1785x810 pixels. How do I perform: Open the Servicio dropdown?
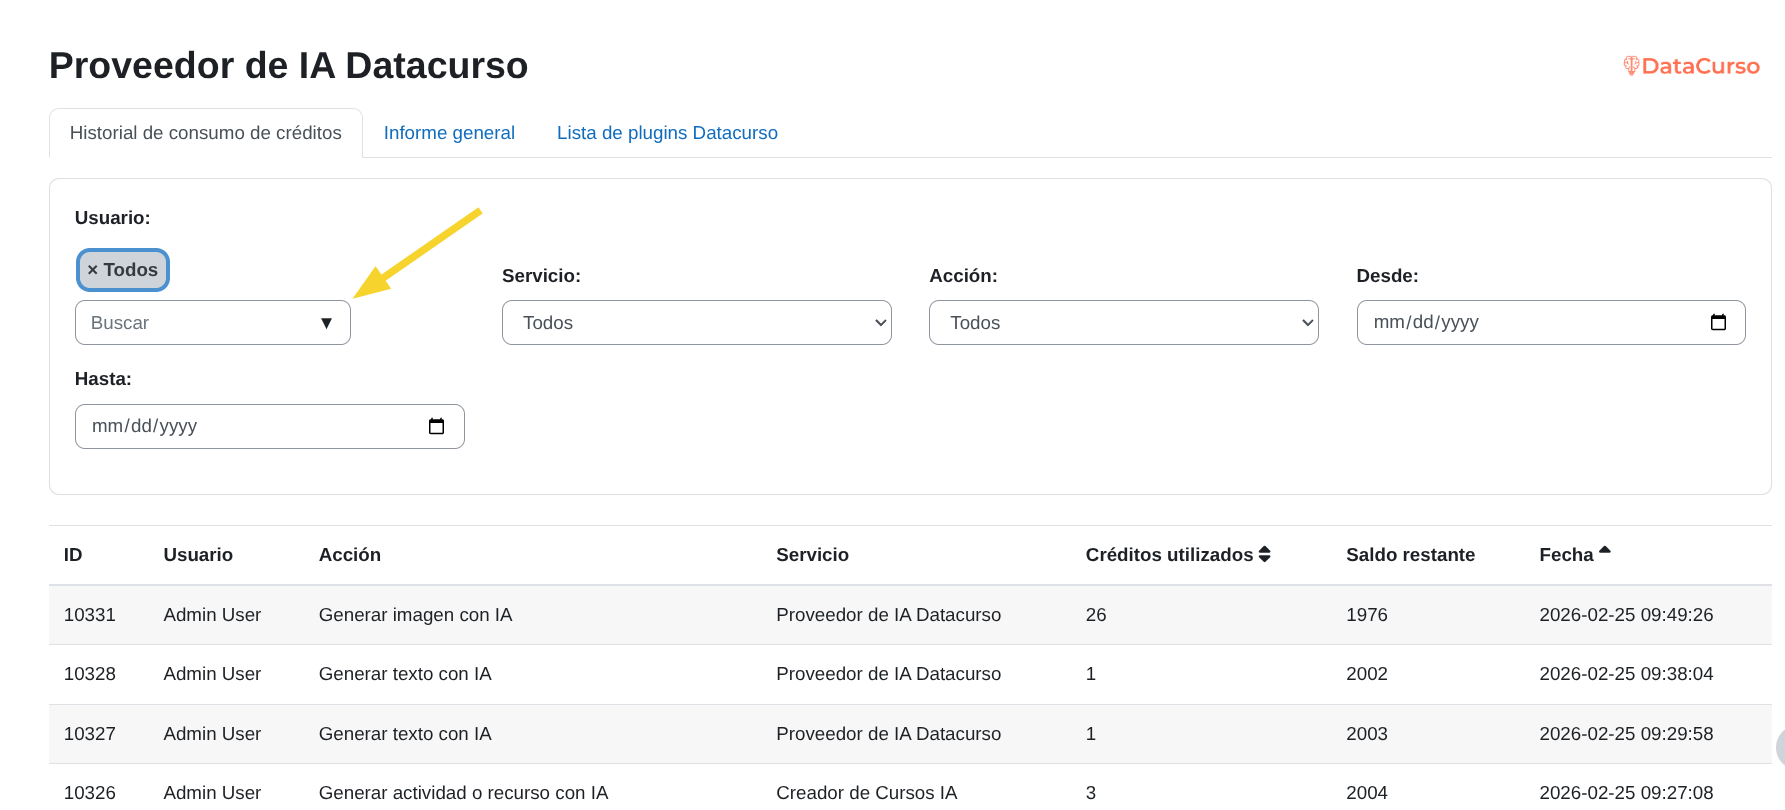click(x=696, y=323)
